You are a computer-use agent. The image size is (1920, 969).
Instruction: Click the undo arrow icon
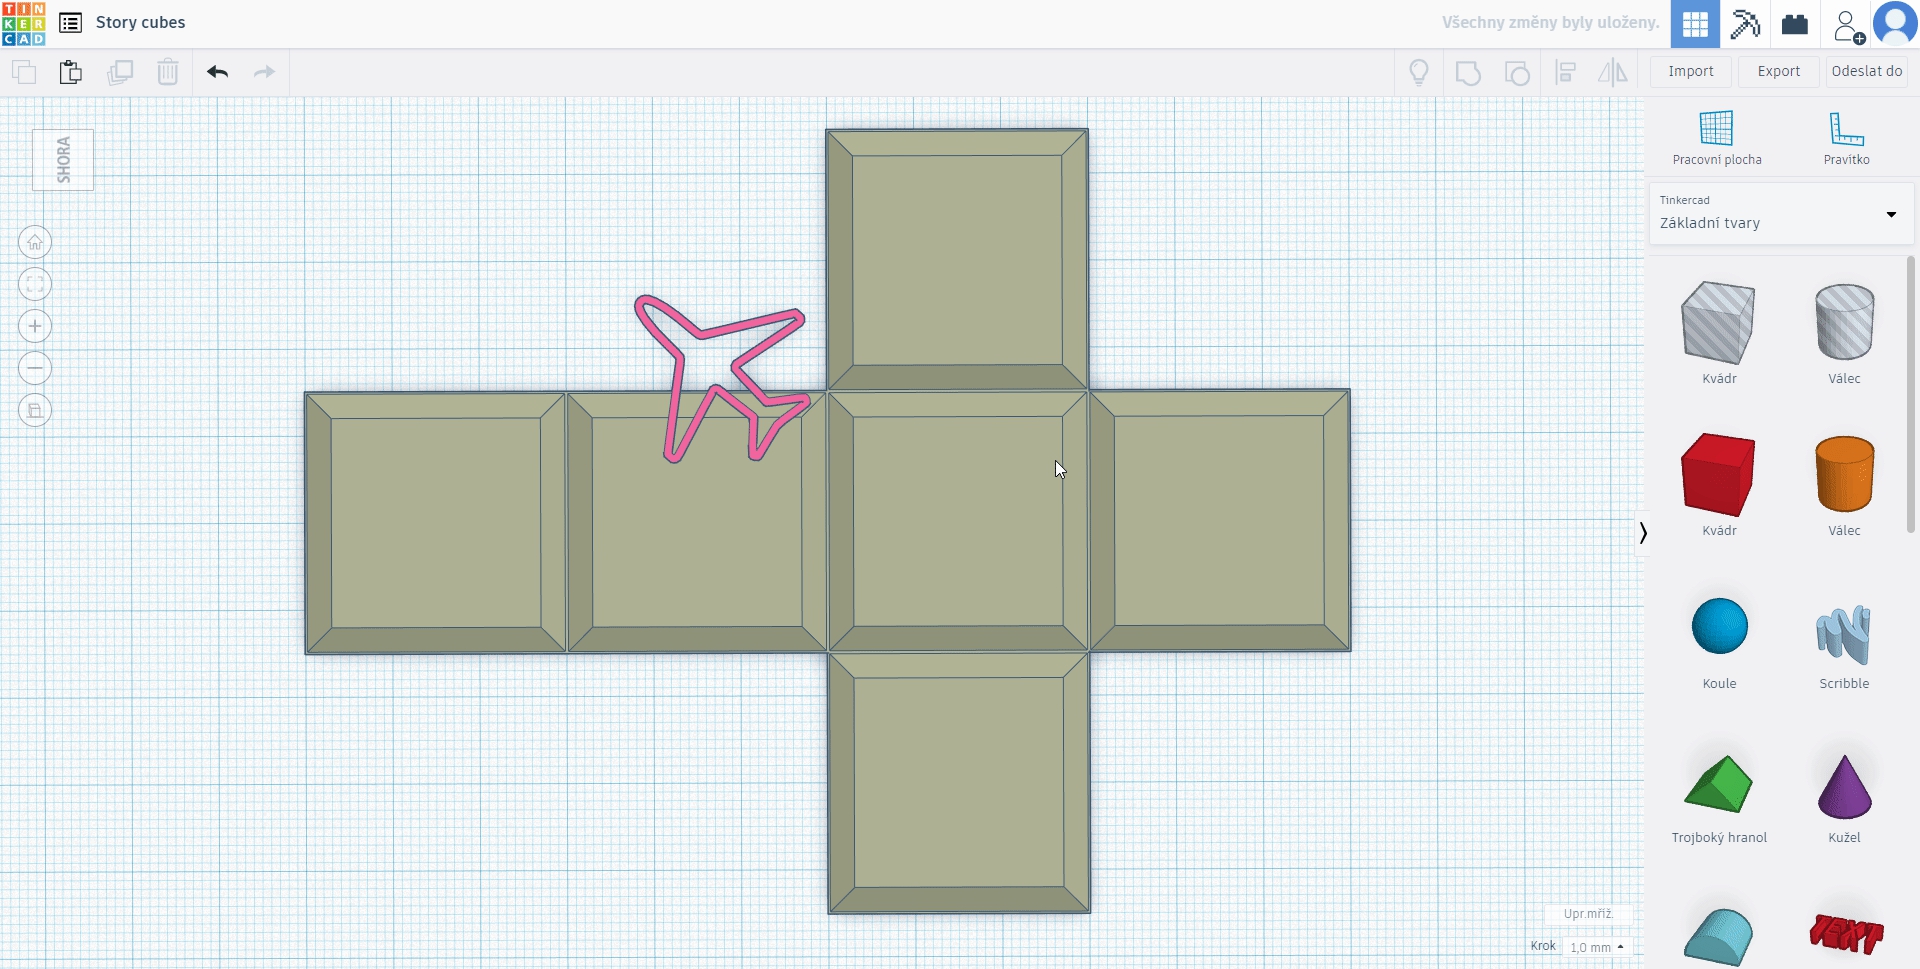(218, 72)
